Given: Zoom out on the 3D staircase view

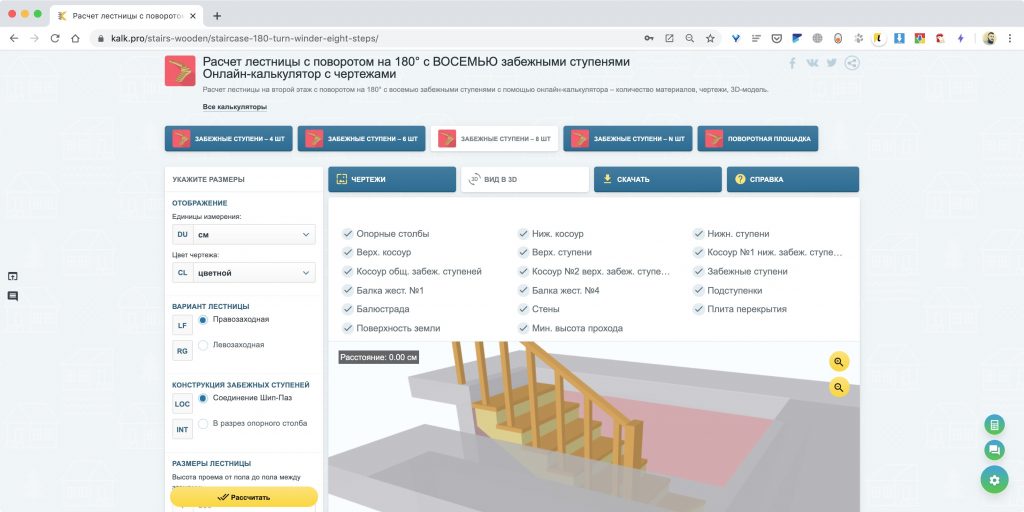Looking at the screenshot, I should 839,387.
